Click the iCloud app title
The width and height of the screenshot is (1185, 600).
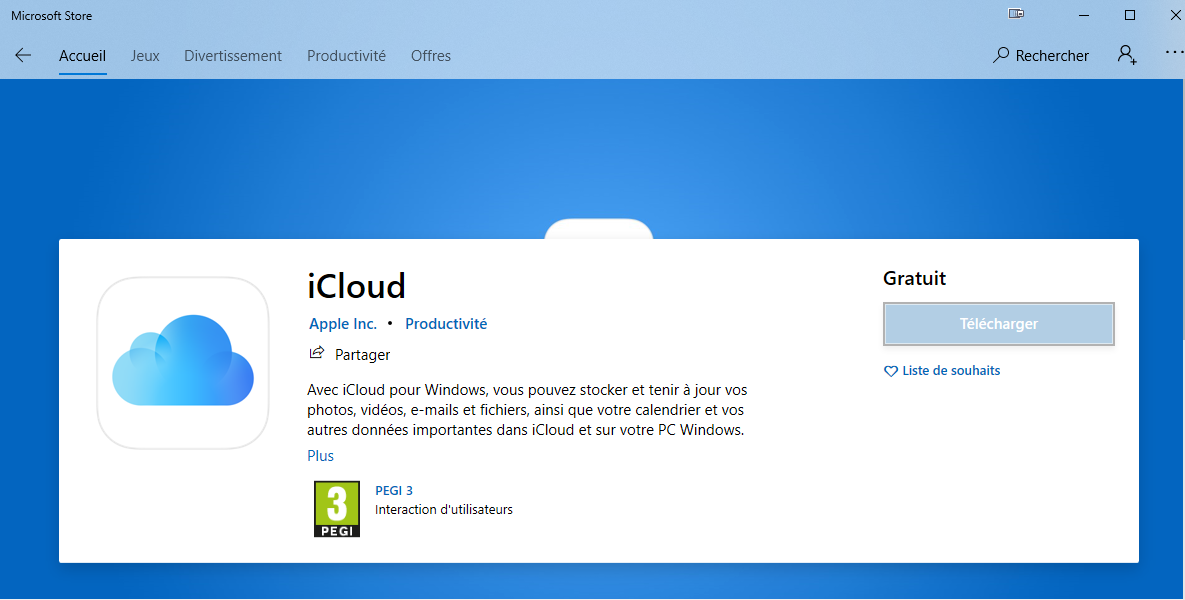(x=357, y=286)
